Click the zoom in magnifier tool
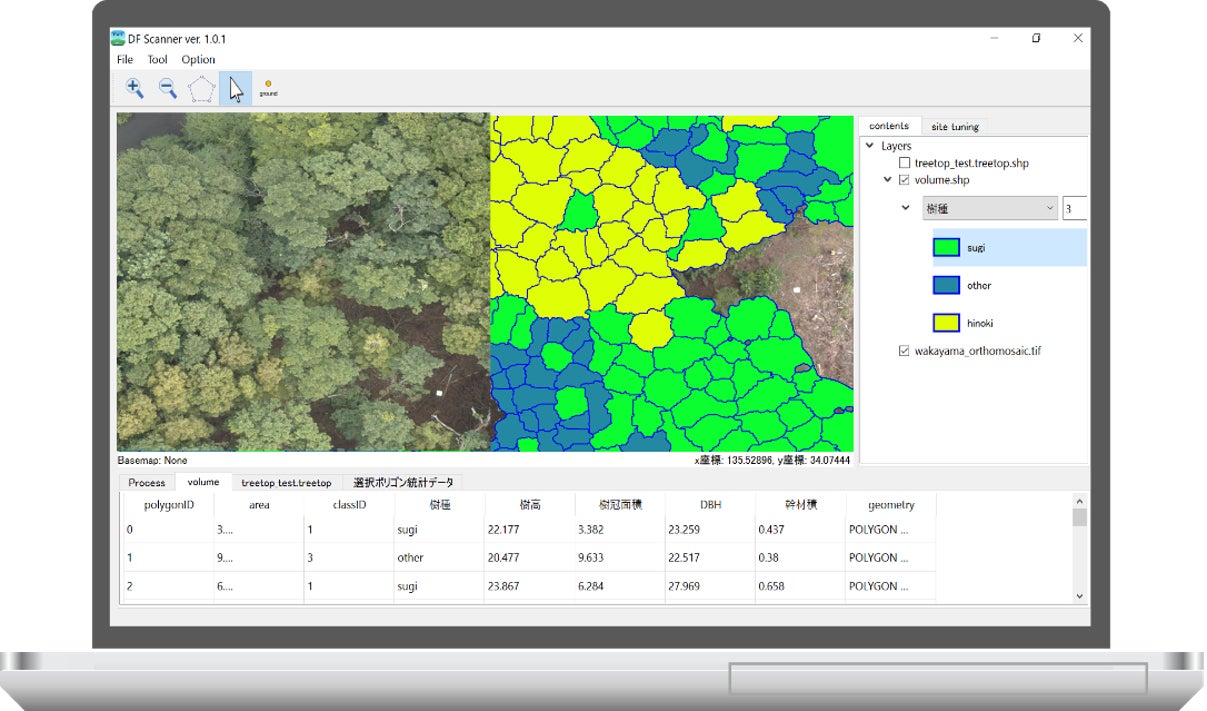The image size is (1207, 711). (134, 89)
